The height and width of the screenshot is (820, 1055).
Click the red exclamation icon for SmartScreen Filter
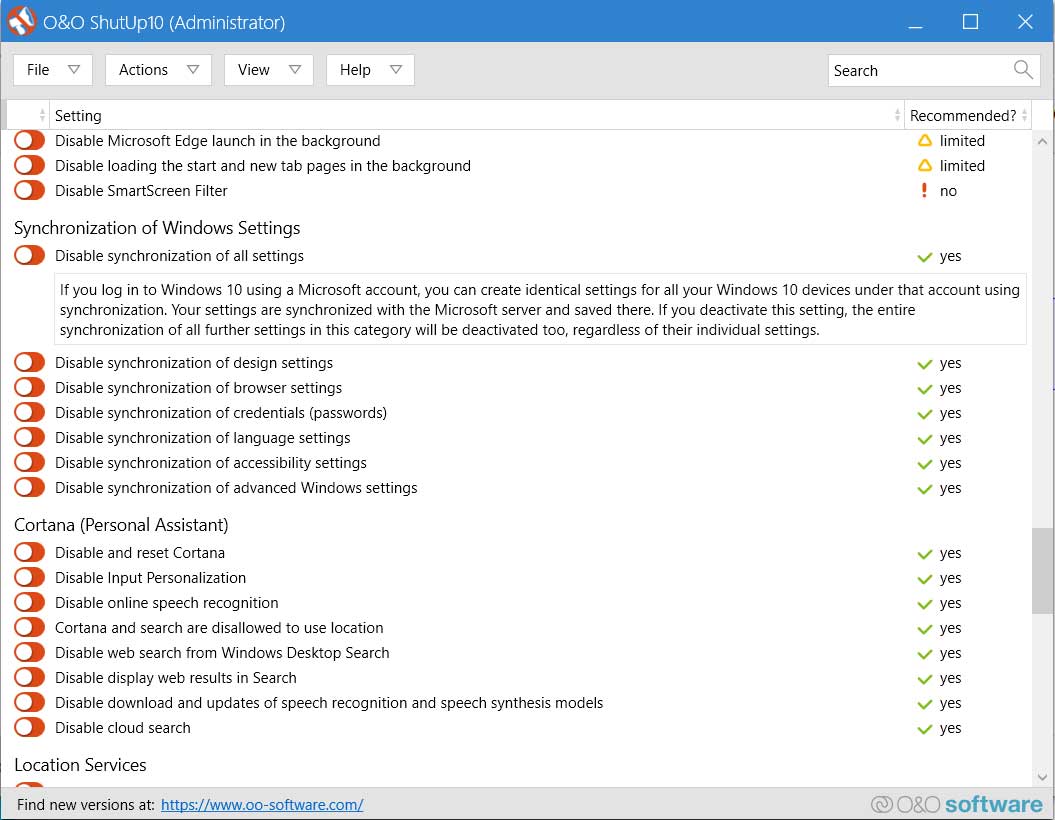coord(924,190)
